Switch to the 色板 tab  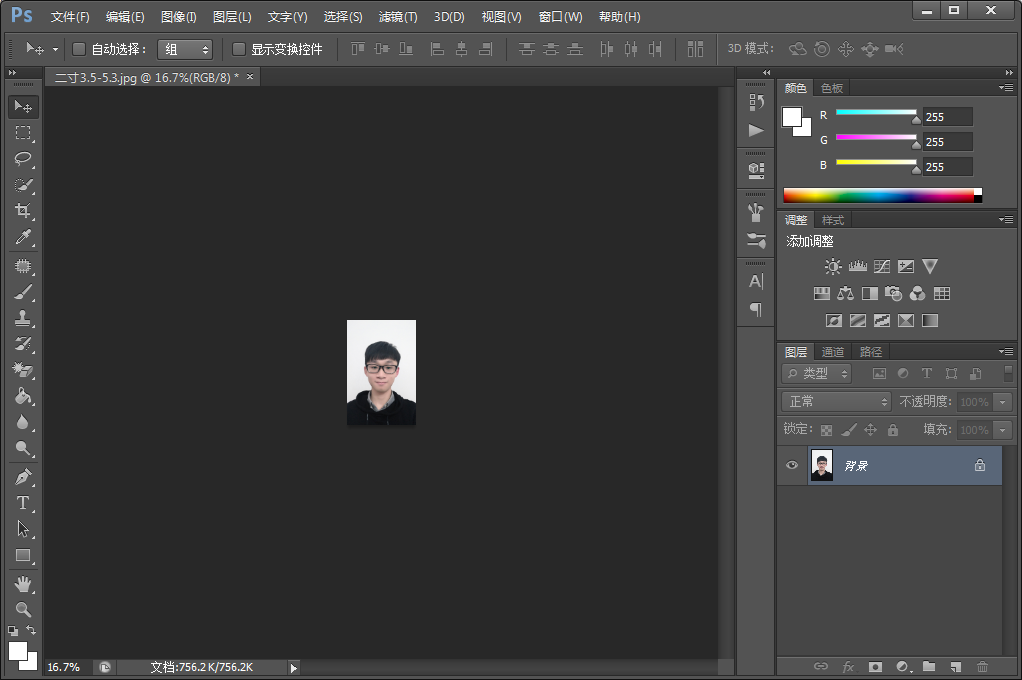[x=832, y=88]
